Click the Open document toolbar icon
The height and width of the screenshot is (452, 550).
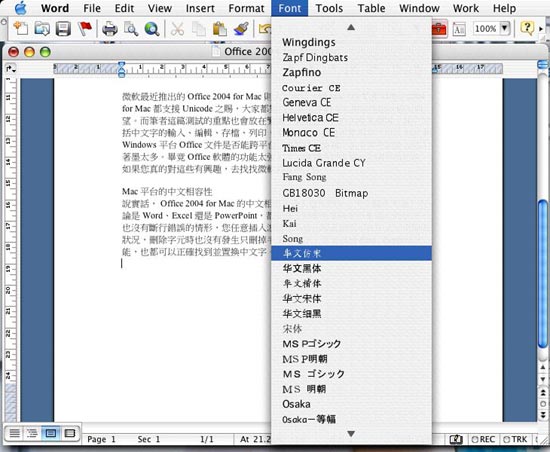[42, 28]
